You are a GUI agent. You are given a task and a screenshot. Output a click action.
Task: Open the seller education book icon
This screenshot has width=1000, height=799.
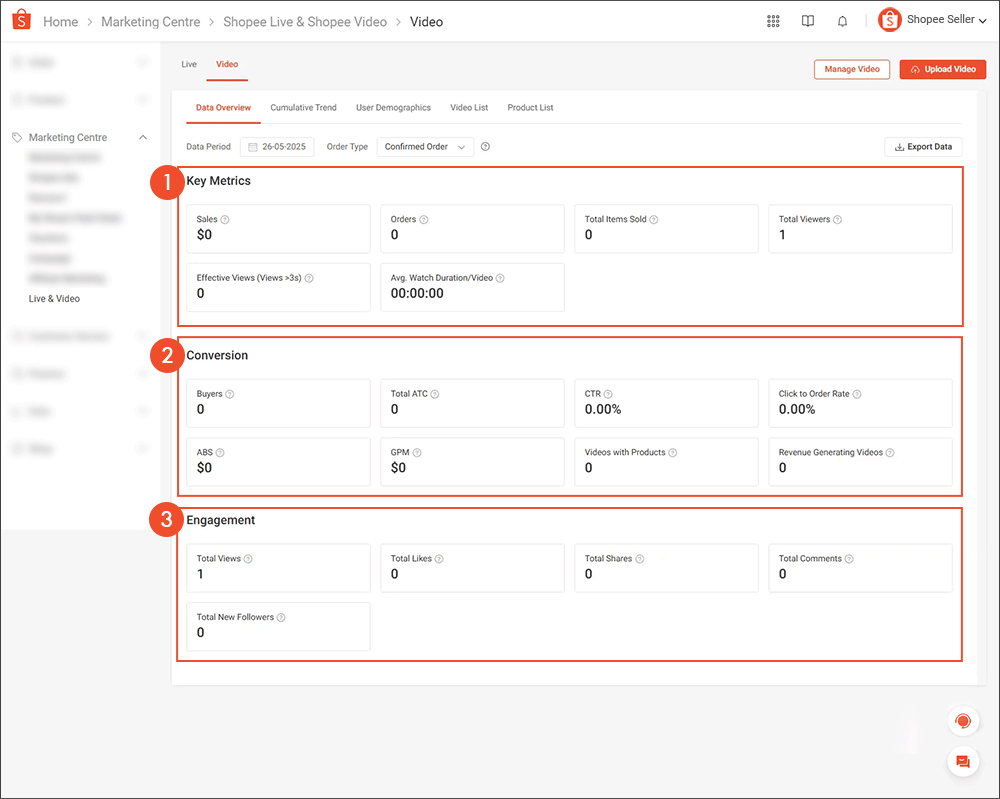click(x=807, y=22)
